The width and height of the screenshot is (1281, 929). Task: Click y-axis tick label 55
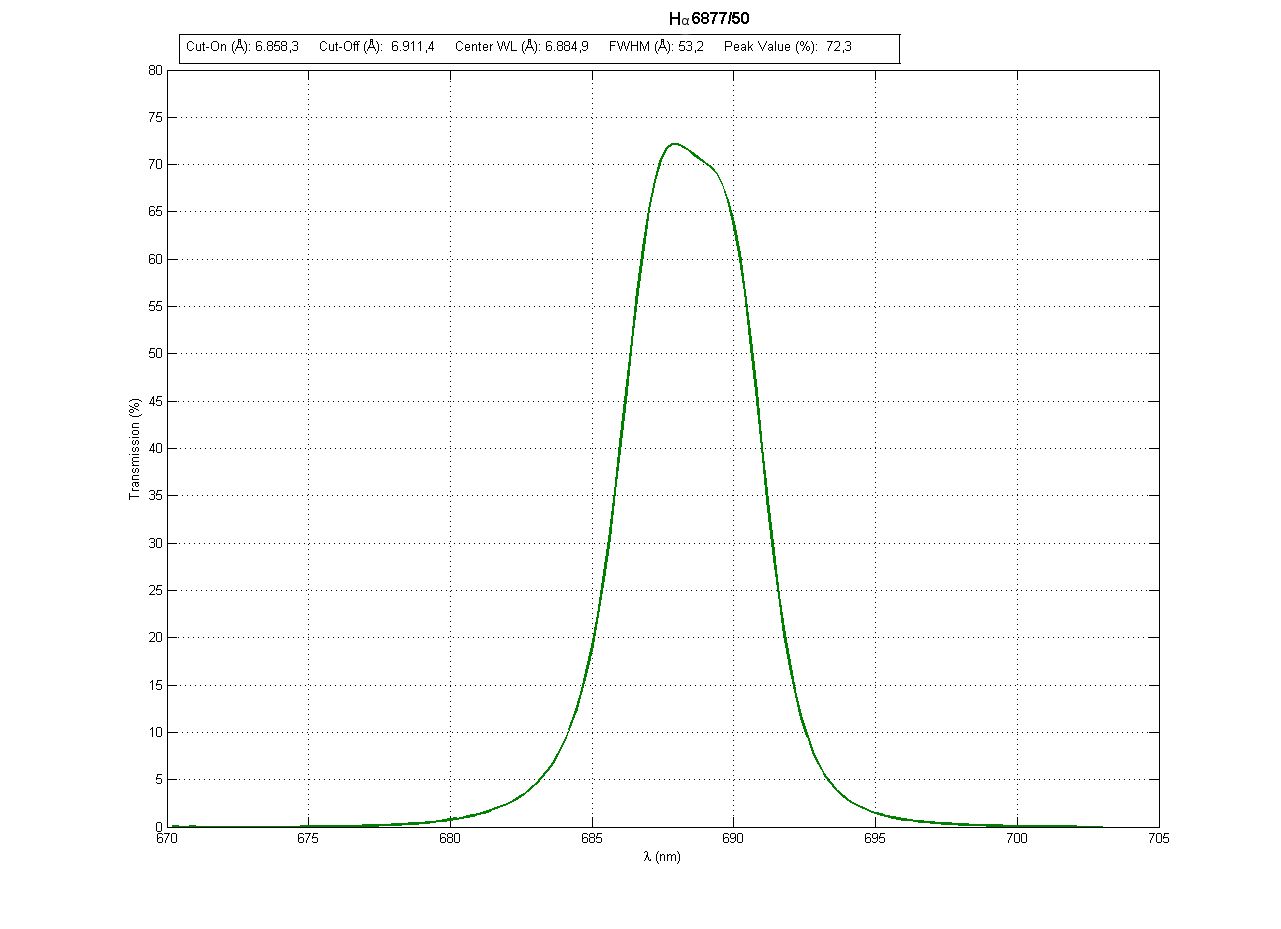pos(155,306)
